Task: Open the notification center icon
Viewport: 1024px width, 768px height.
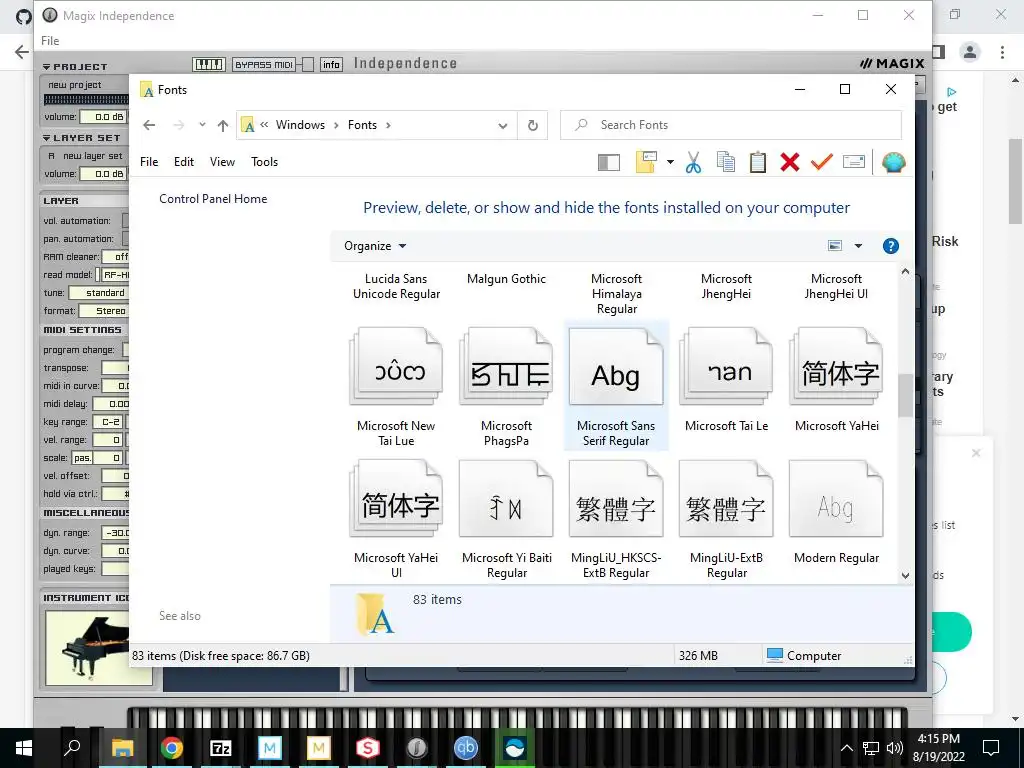Action: point(991,748)
